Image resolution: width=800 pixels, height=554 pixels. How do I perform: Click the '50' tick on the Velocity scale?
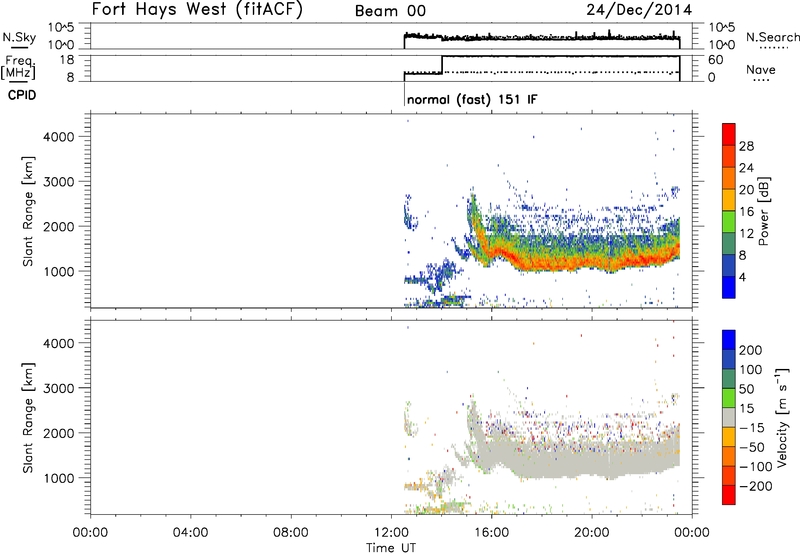click(746, 389)
